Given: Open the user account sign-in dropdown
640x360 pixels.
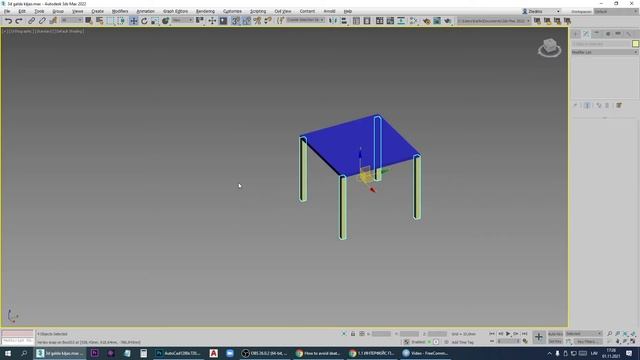Looking at the screenshot, I should [x=541, y=11].
